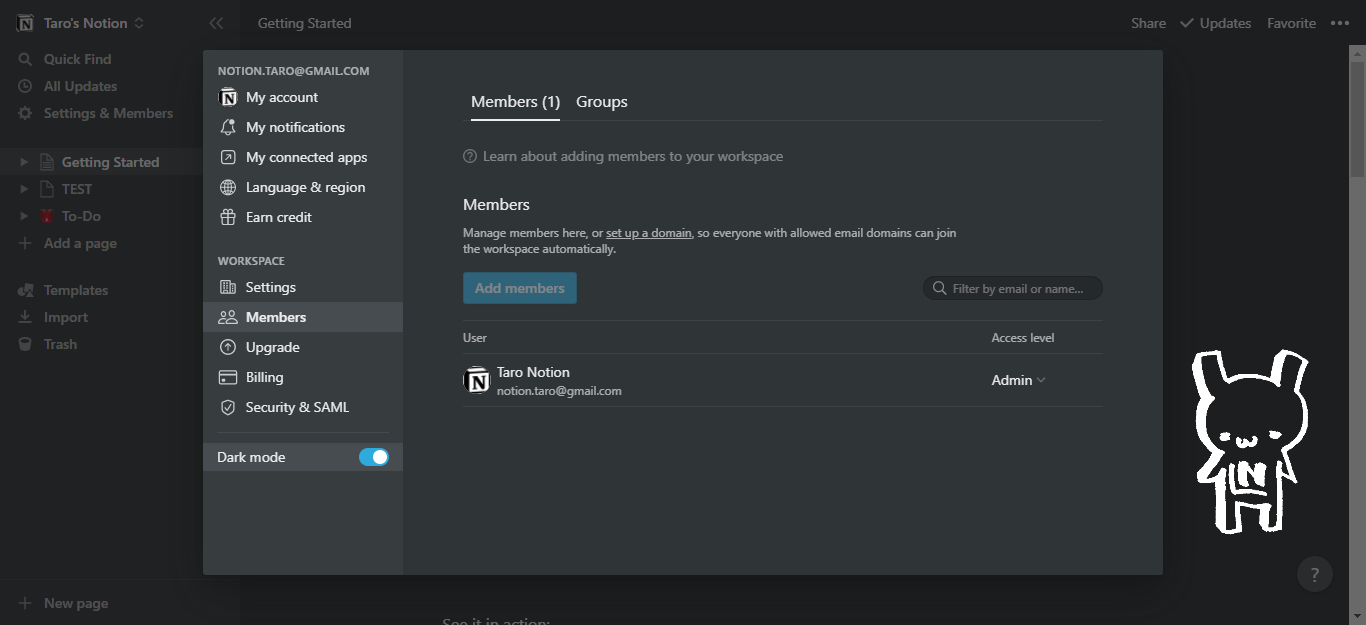Open Language & region settings
Viewport: 1366px width, 625px height.
(x=303, y=187)
